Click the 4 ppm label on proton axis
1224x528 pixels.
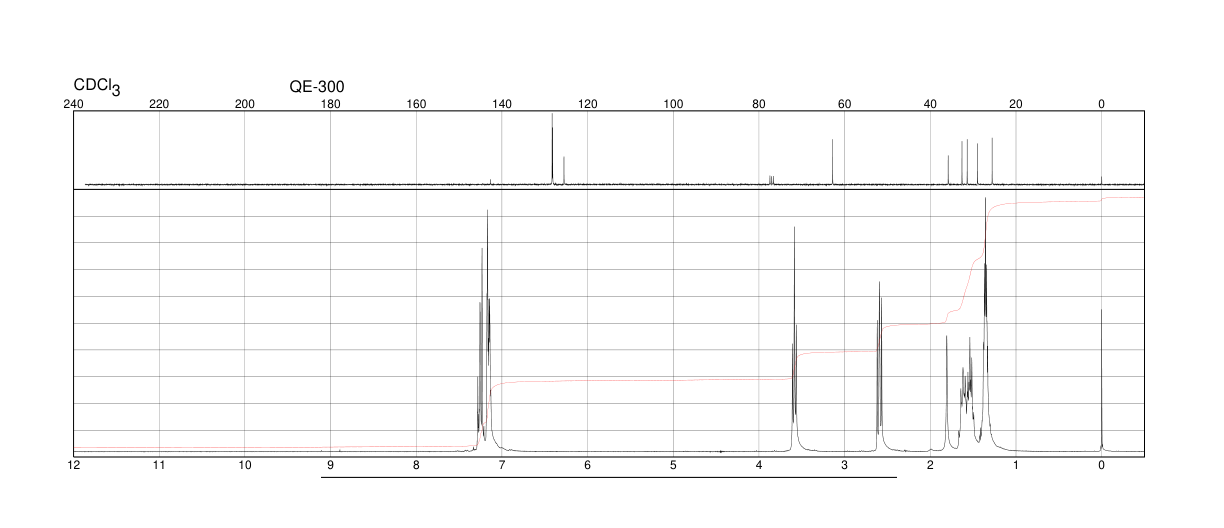point(759,466)
